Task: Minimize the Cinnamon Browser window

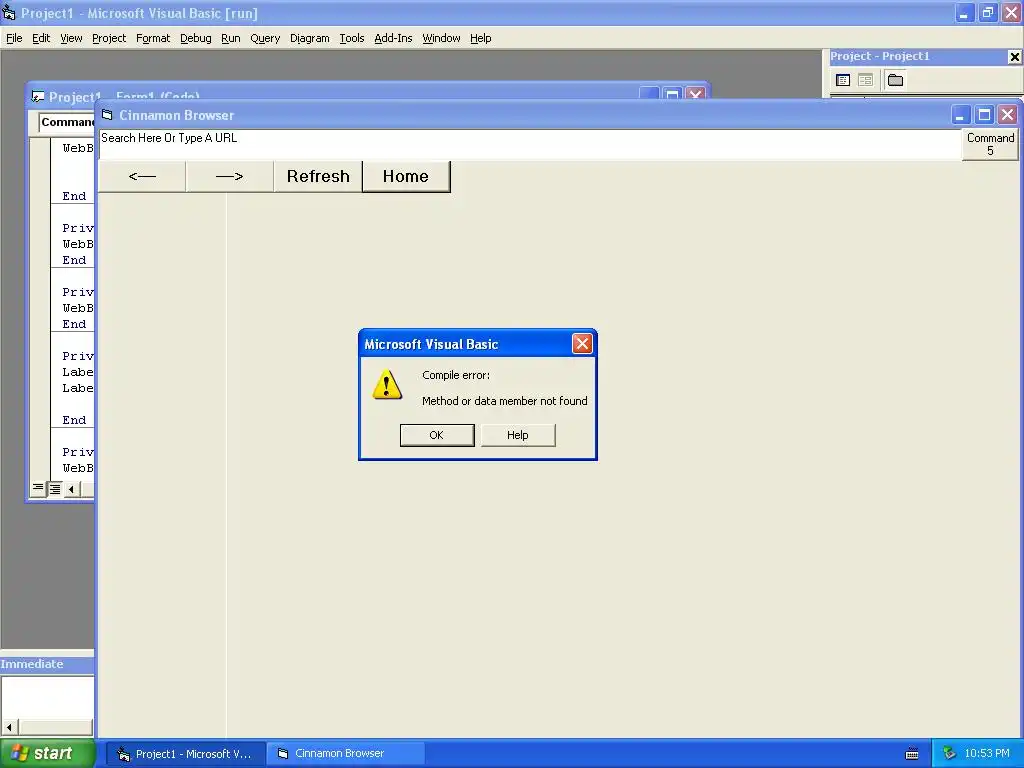Action: (x=959, y=115)
